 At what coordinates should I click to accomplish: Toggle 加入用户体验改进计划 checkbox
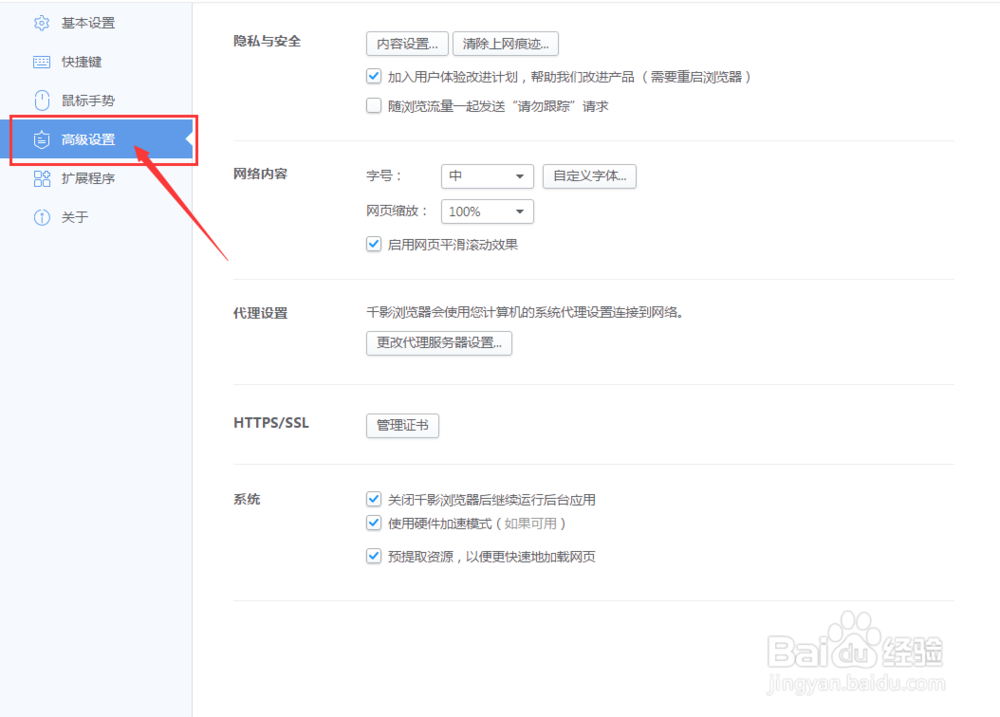coord(374,77)
